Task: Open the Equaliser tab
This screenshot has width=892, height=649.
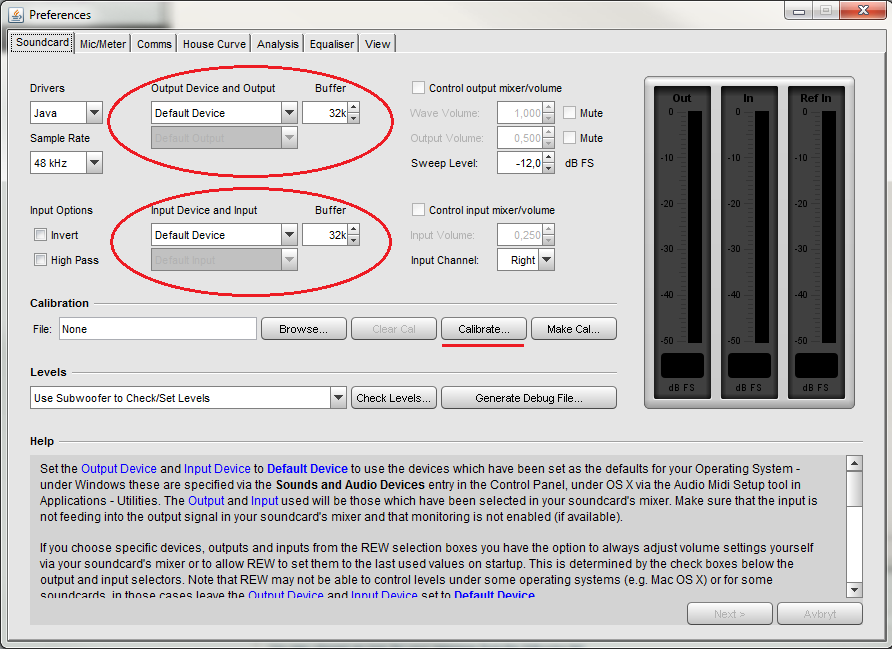Action: click(332, 44)
